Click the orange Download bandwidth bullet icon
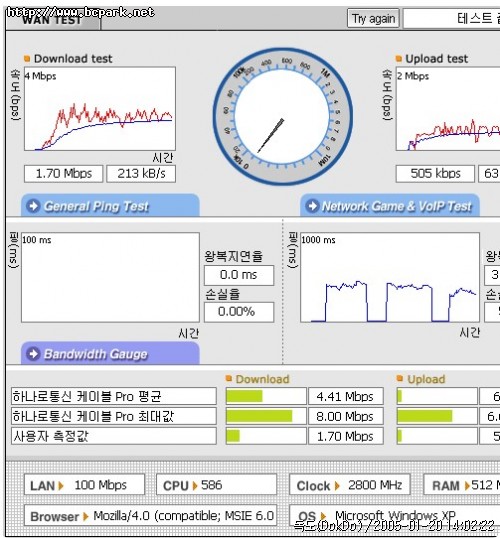 (229, 378)
